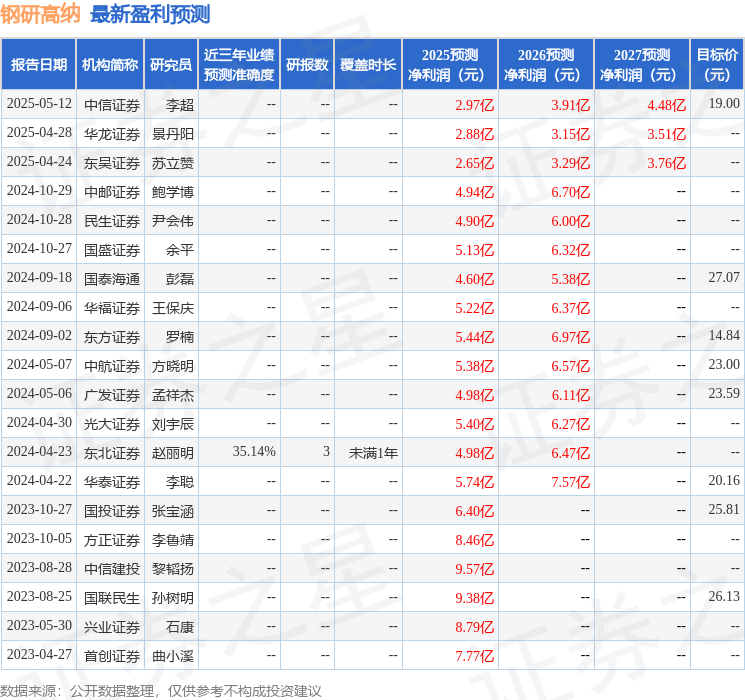
Task: Click the 国盛证券 institution cell
Action: (x=112, y=250)
